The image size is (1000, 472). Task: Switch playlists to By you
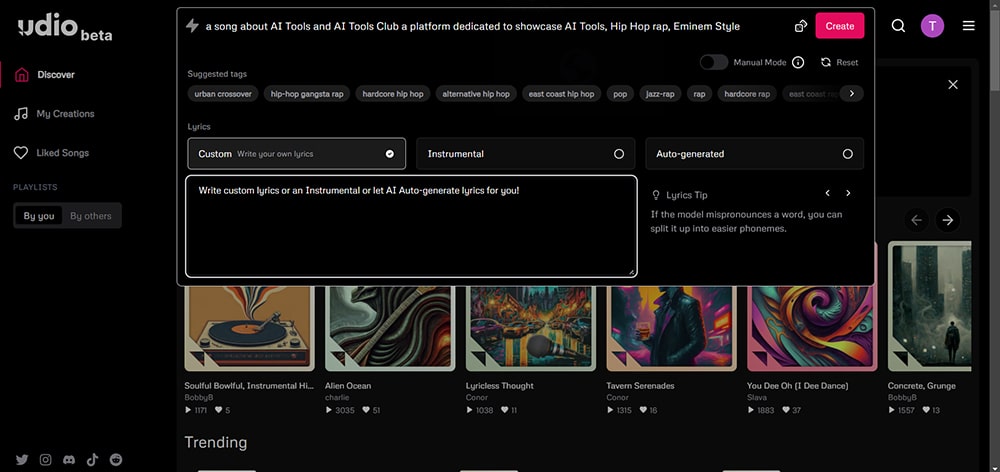(x=39, y=216)
